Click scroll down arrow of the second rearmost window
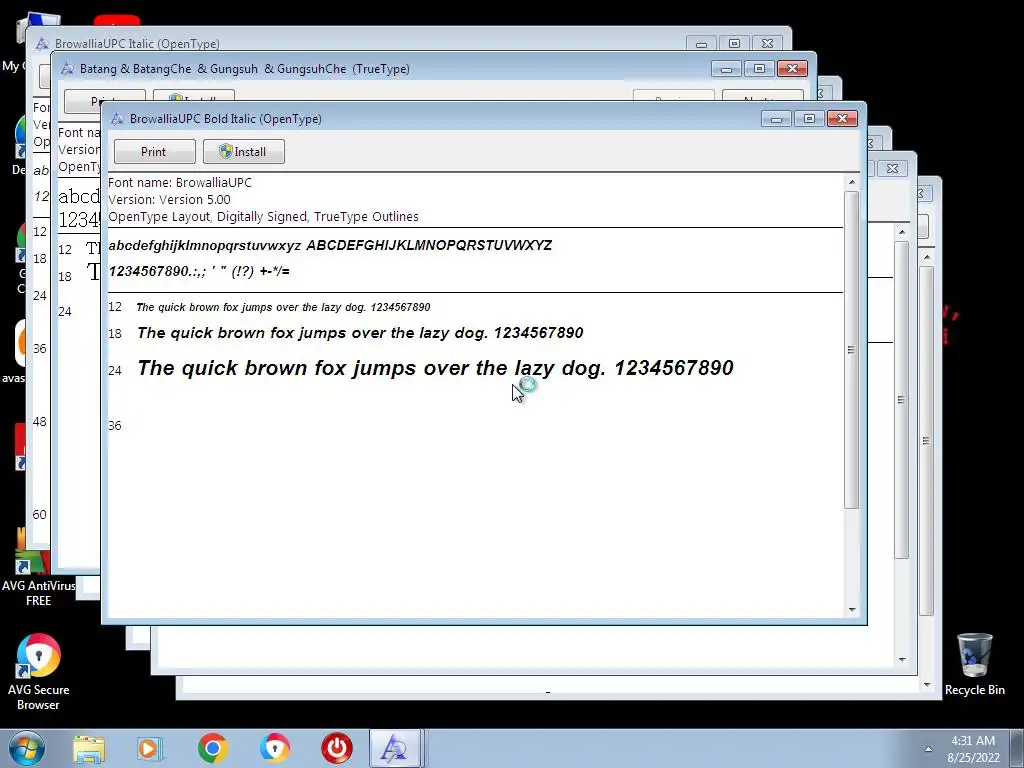The image size is (1024, 768). (902, 660)
